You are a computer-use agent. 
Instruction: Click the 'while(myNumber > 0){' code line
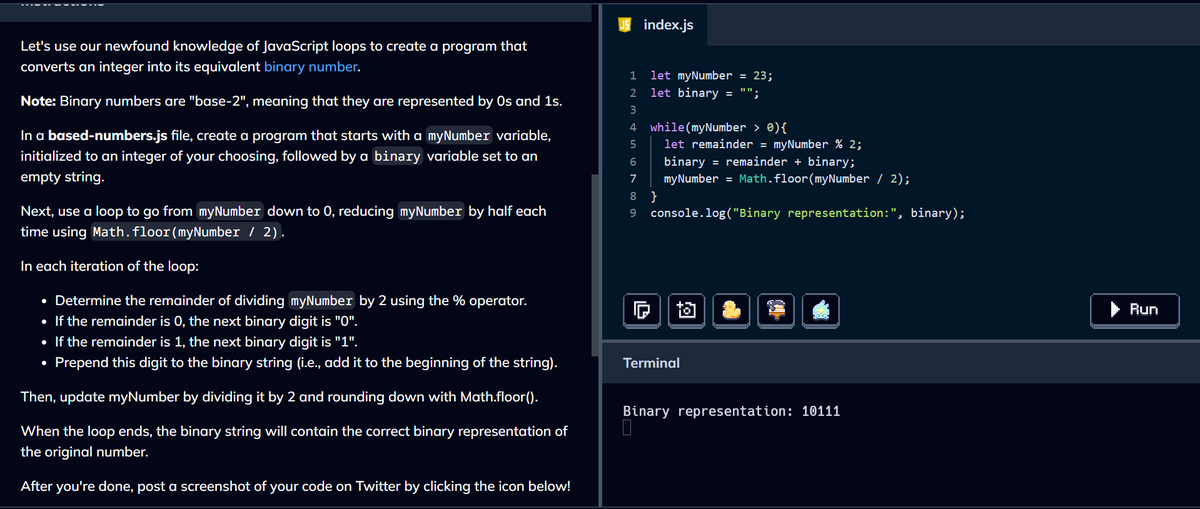pyautogui.click(x=718, y=127)
